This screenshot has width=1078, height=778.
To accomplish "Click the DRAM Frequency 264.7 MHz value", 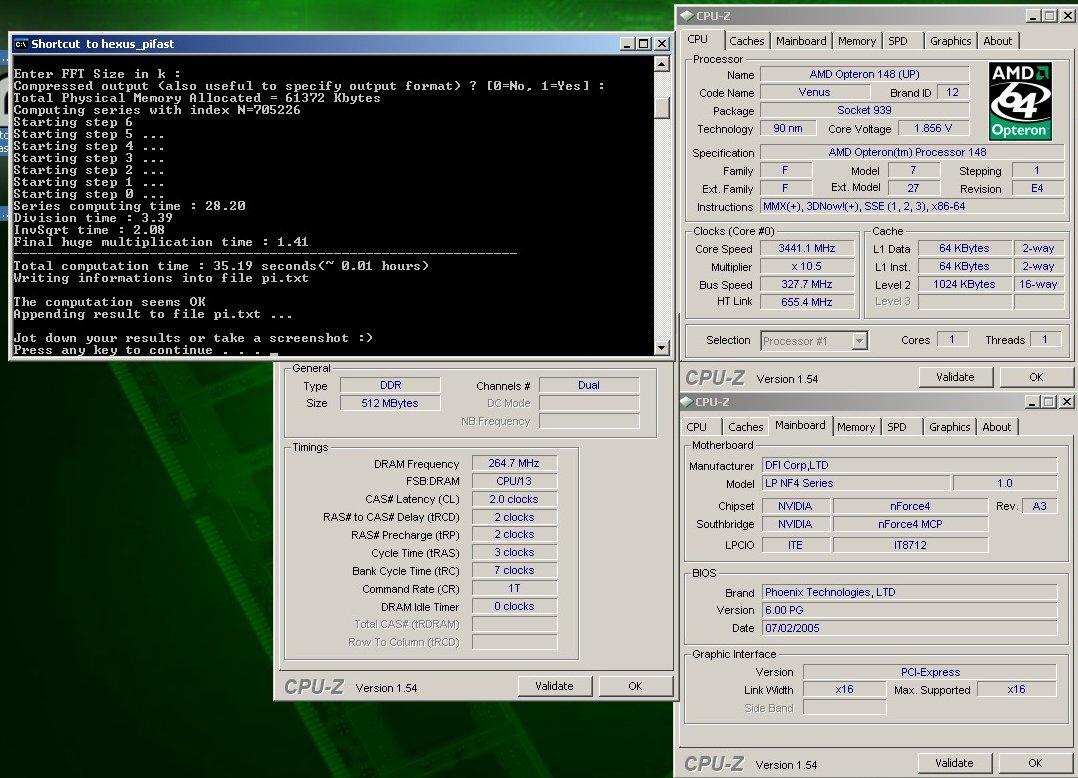I will (514, 463).
